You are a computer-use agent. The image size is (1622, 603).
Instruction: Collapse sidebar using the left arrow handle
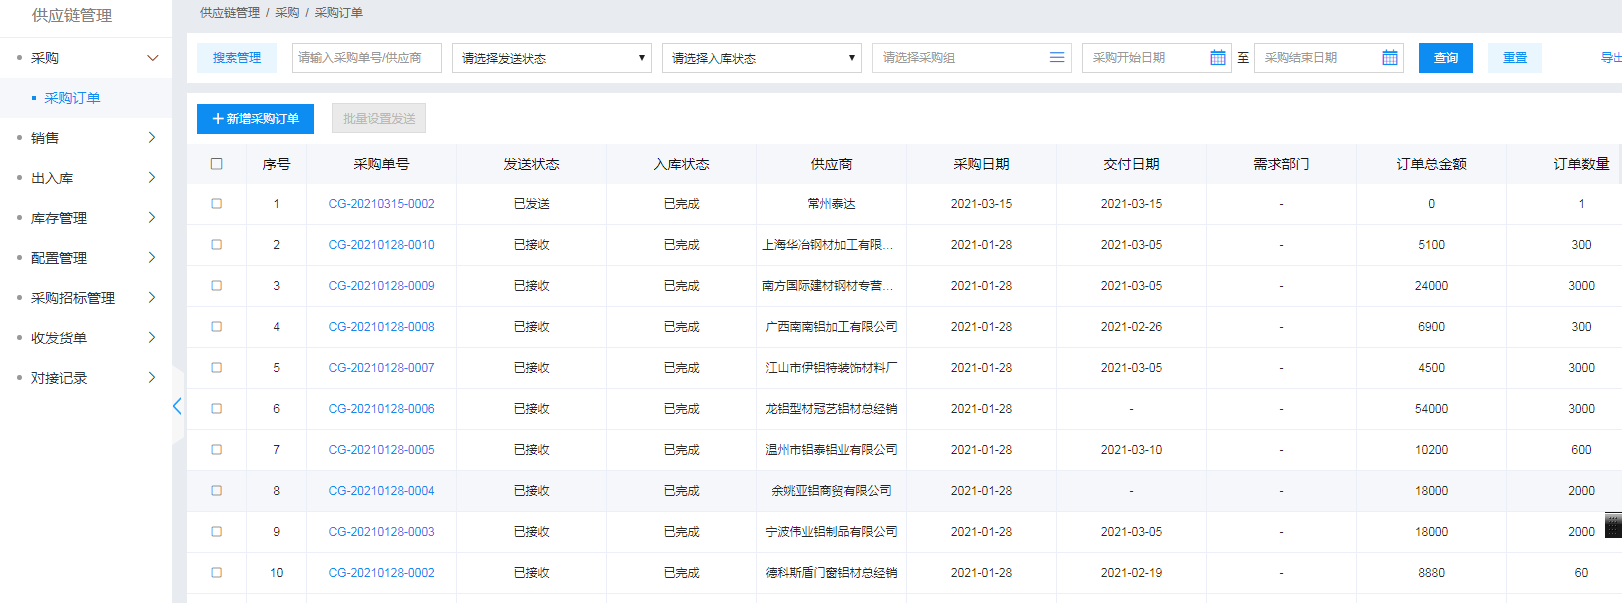(x=177, y=406)
